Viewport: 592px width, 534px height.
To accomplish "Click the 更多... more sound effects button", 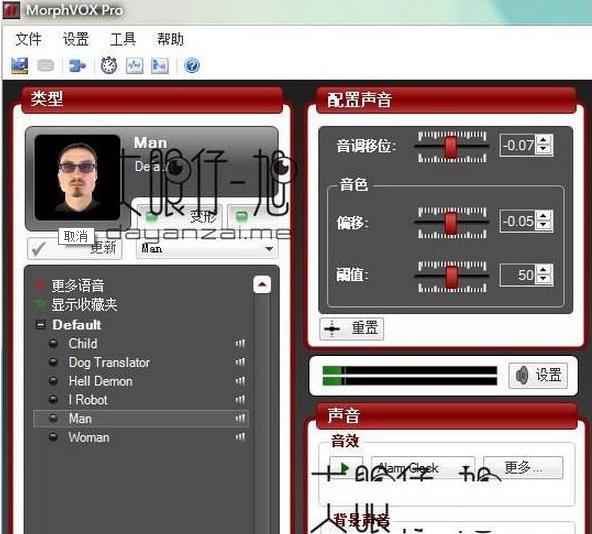I will [523, 468].
